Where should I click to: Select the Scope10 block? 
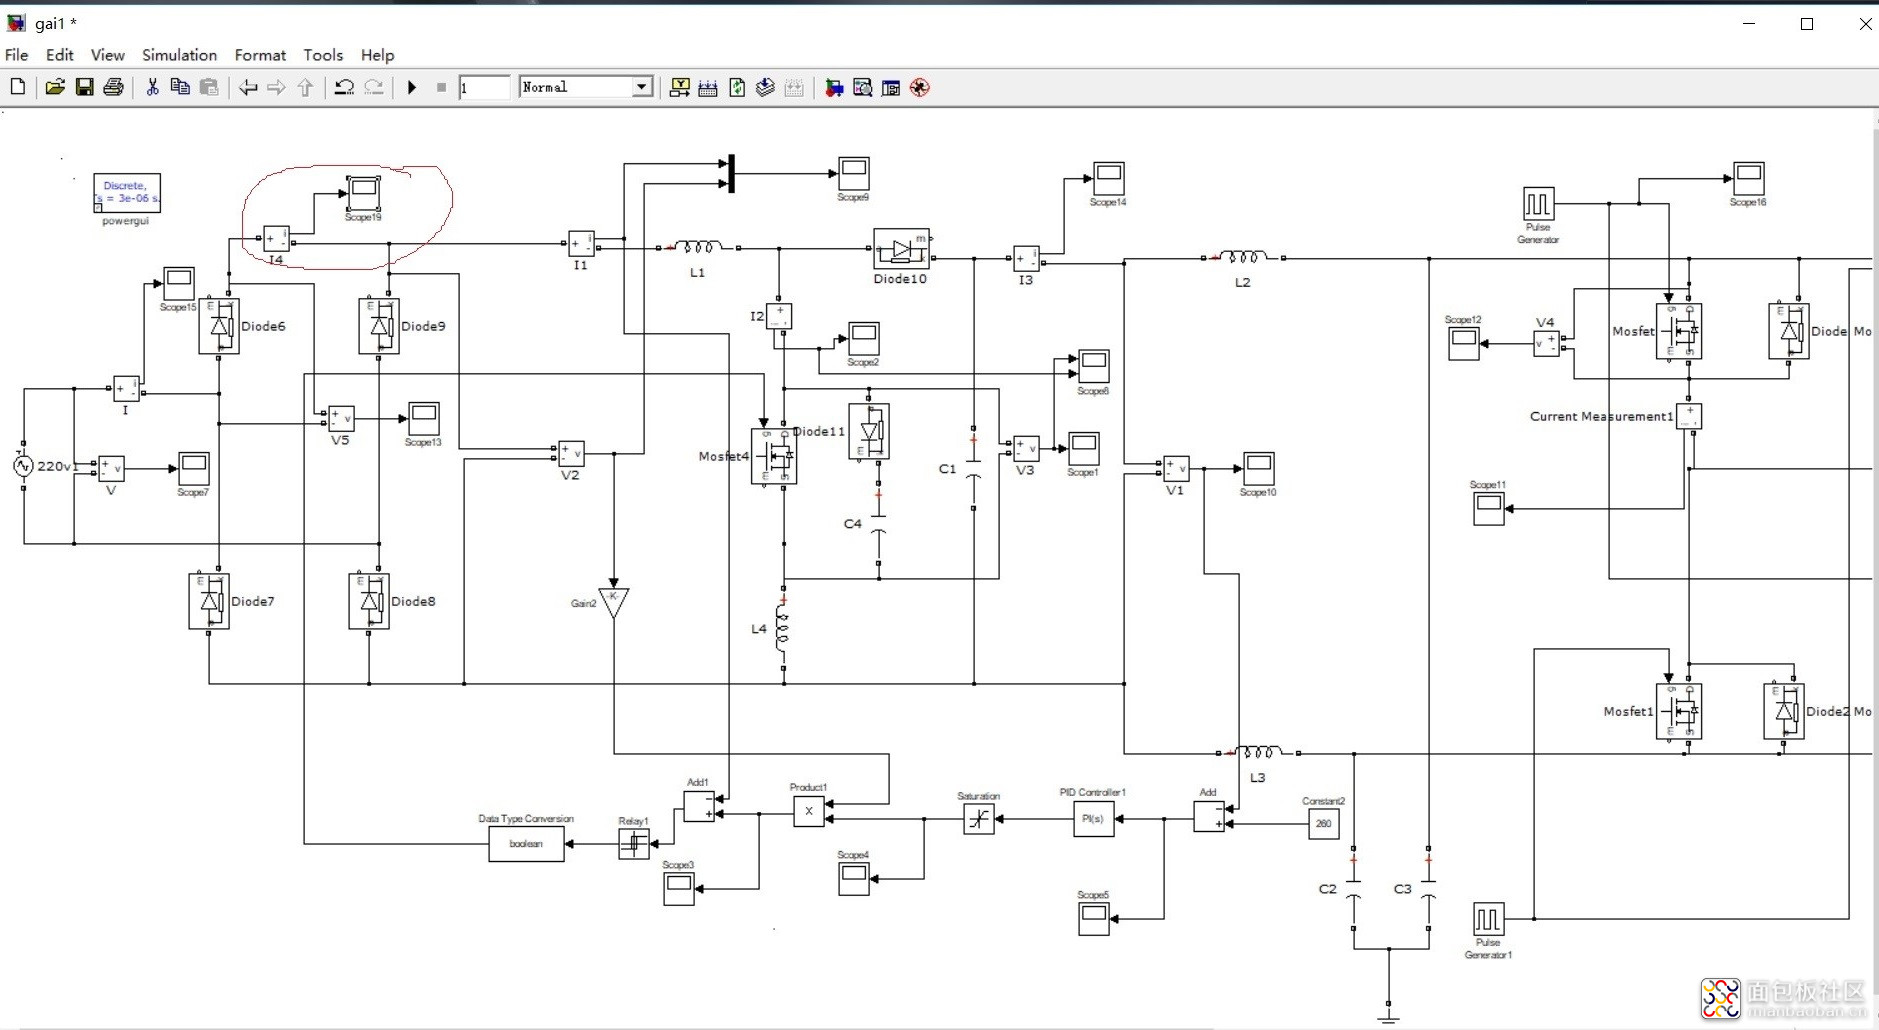pyautogui.click(x=1259, y=468)
